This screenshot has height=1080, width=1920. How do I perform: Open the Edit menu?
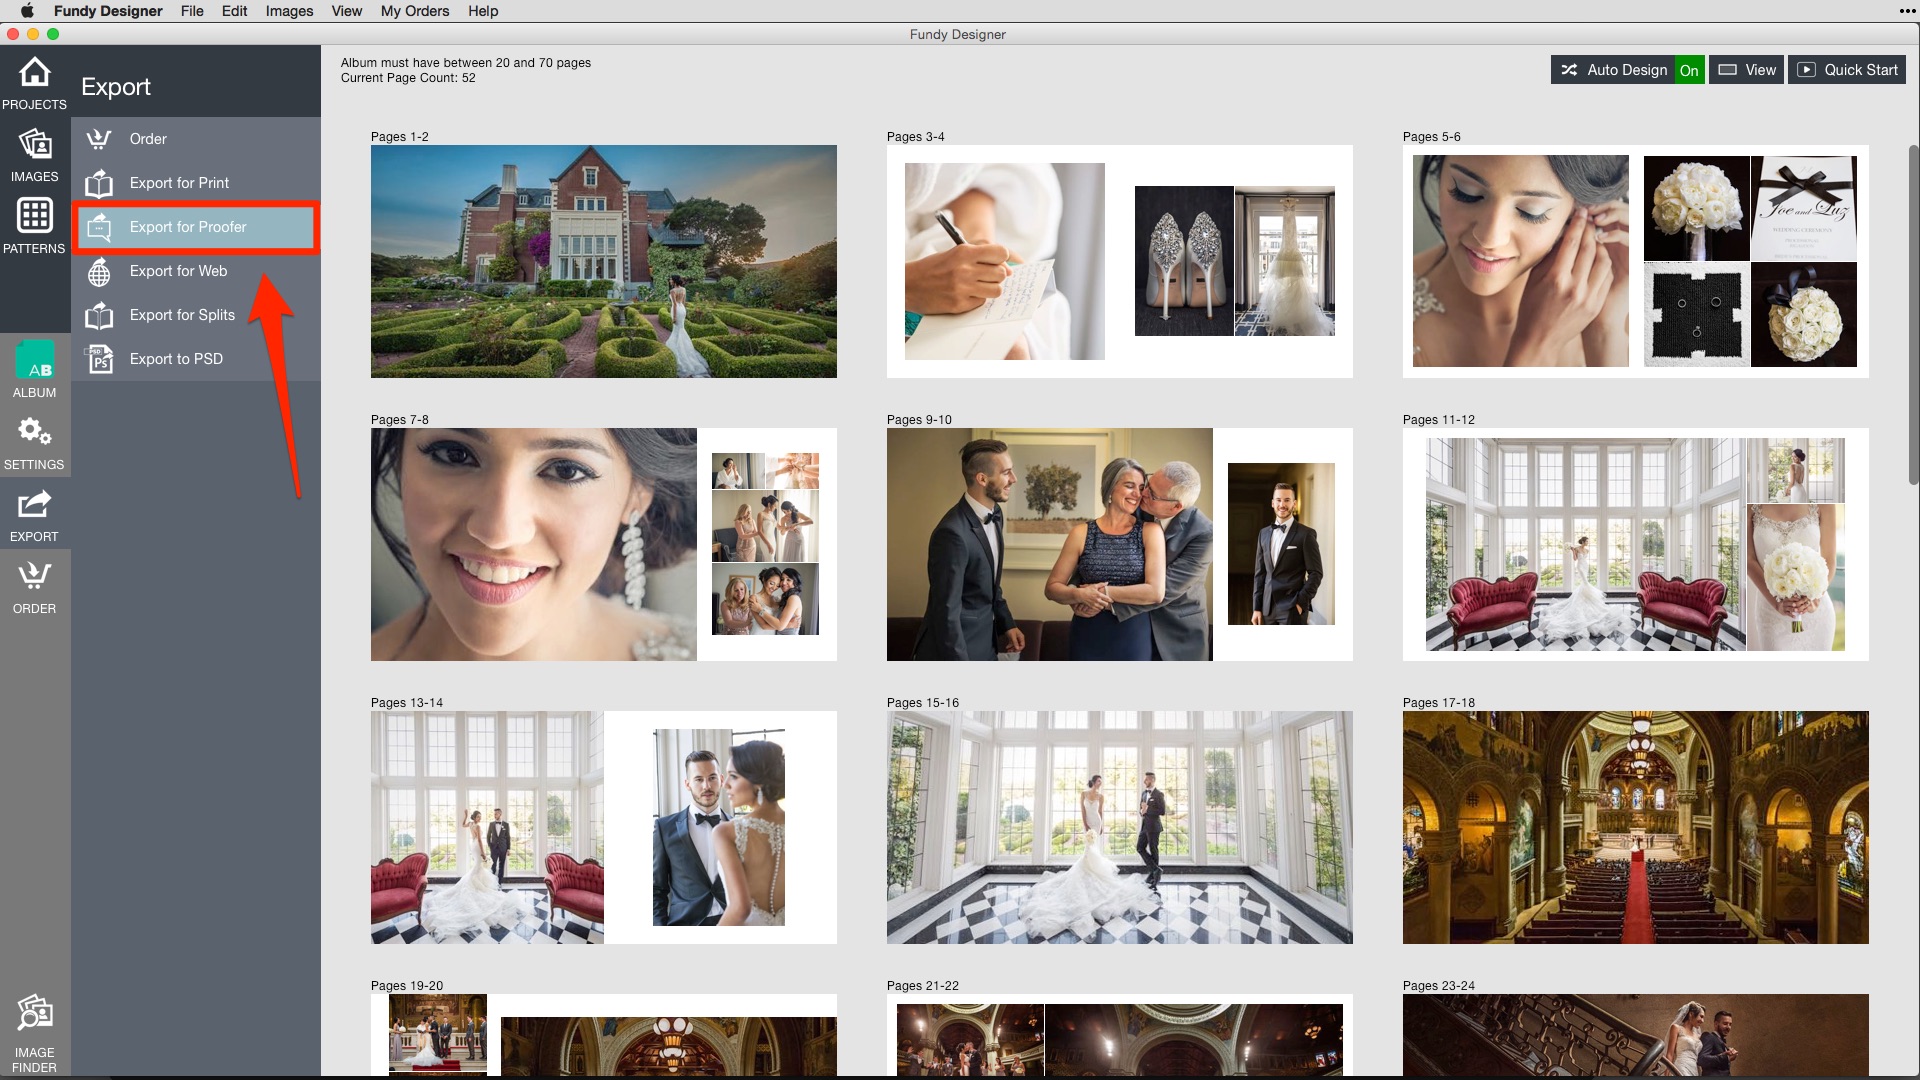tap(234, 11)
